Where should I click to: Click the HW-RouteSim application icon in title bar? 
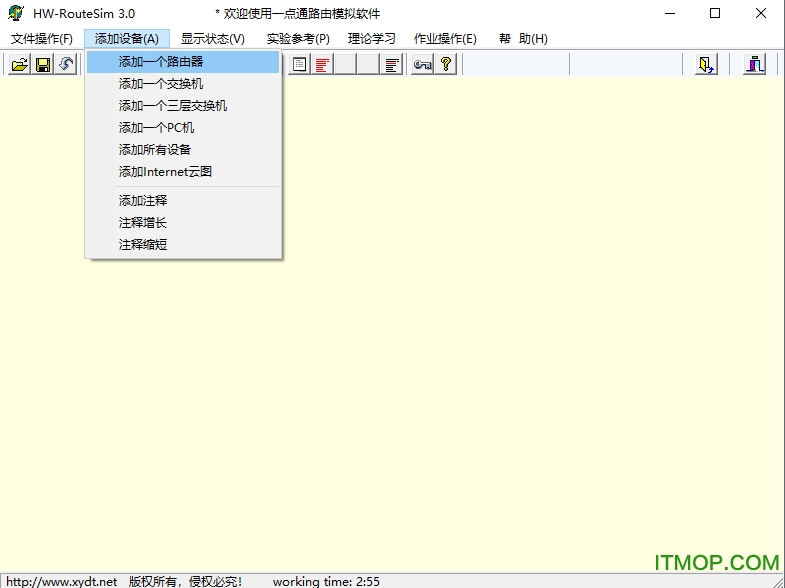[16, 13]
